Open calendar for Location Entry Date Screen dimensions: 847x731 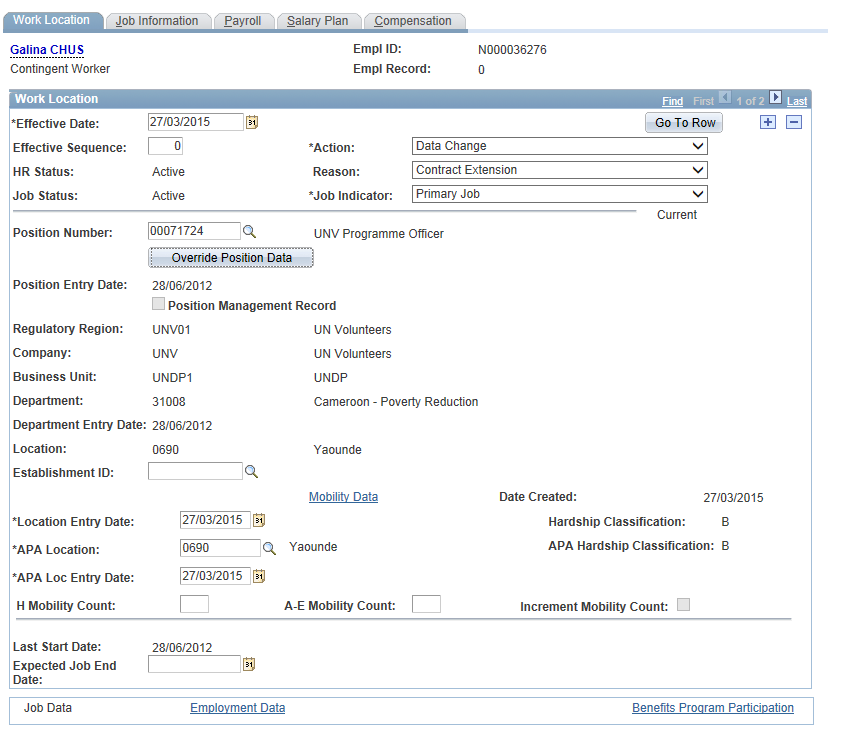click(x=259, y=520)
